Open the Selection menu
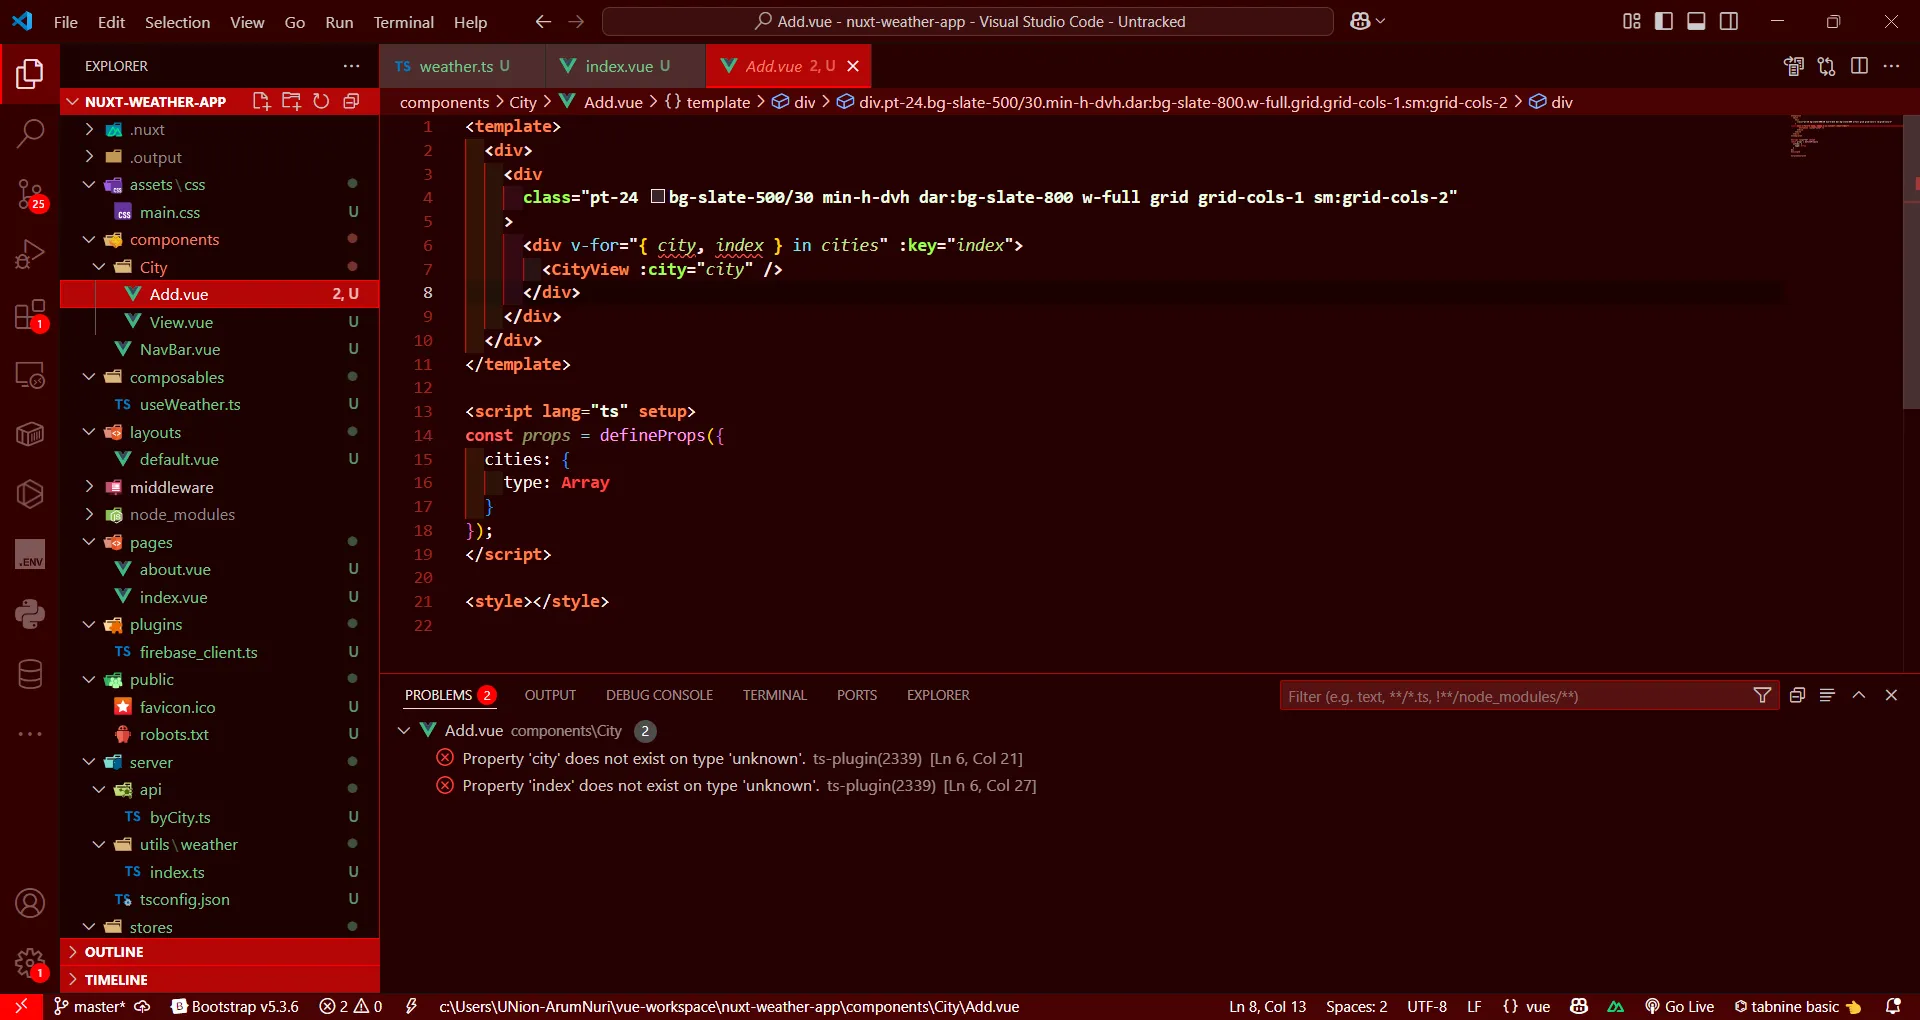The width and height of the screenshot is (1920, 1020). point(177,21)
